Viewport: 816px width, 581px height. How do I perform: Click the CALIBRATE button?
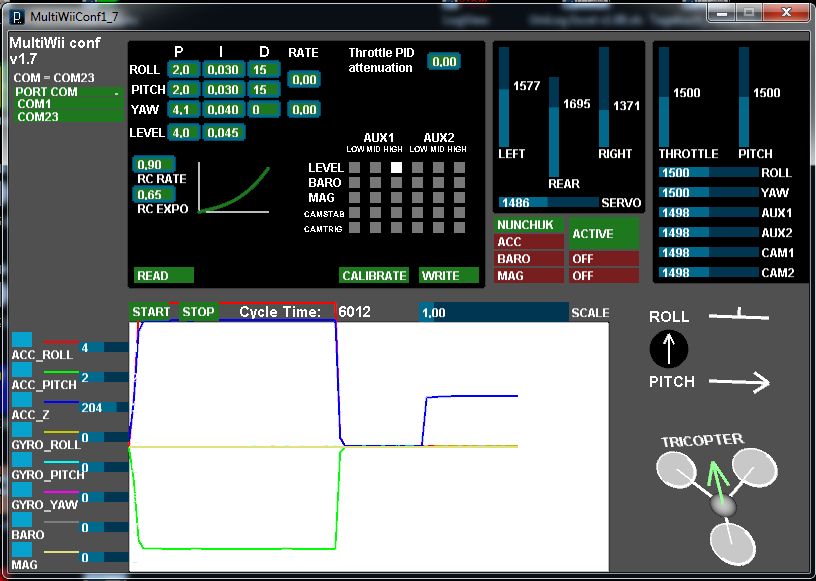[374, 275]
